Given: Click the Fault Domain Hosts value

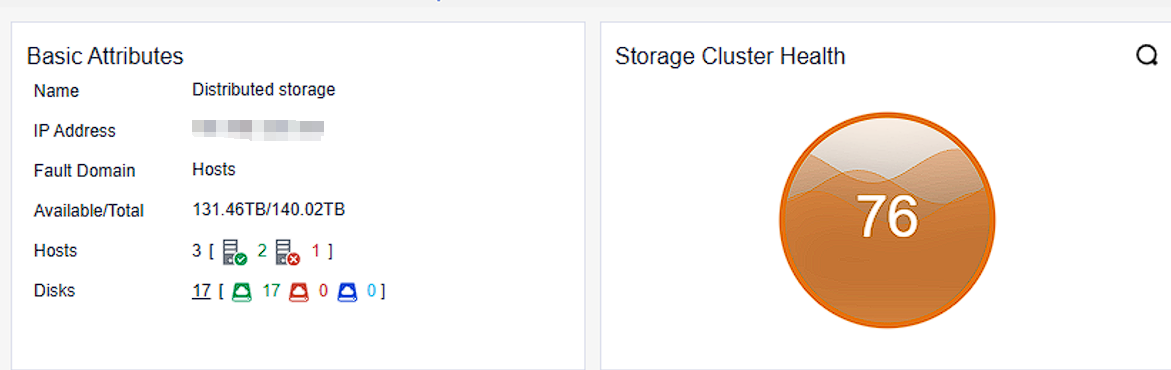Looking at the screenshot, I should tap(214, 170).
